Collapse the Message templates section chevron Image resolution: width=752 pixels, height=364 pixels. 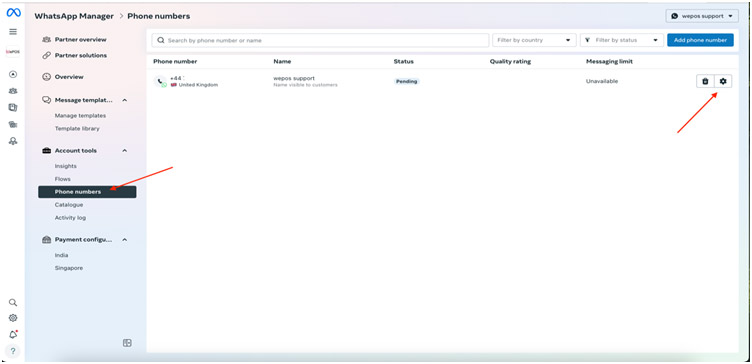click(125, 100)
